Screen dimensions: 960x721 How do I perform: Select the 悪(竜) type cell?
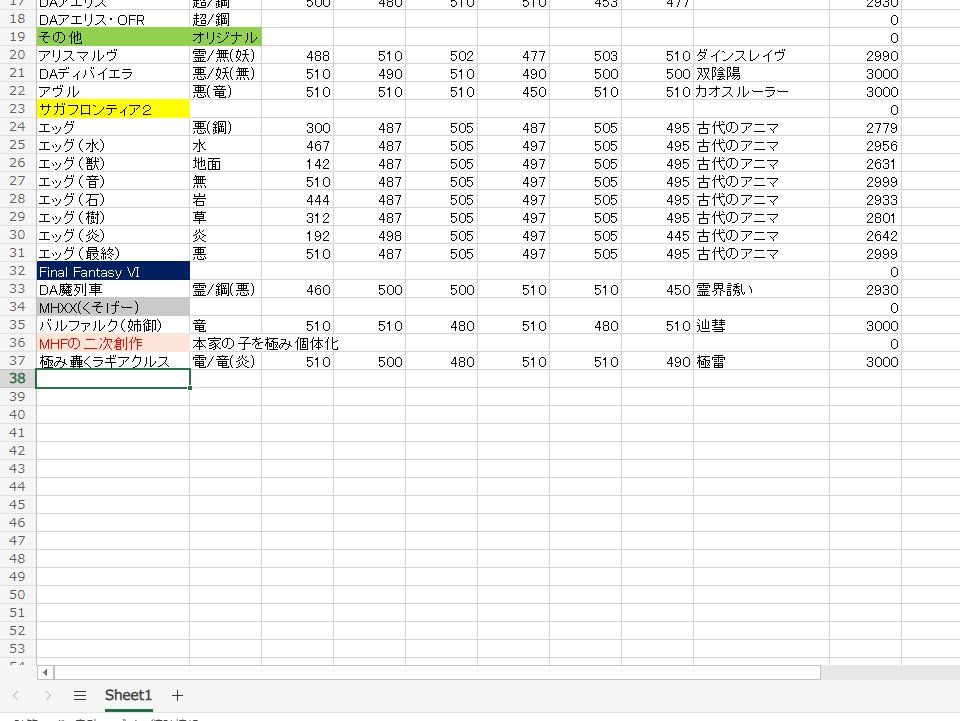pos(225,91)
